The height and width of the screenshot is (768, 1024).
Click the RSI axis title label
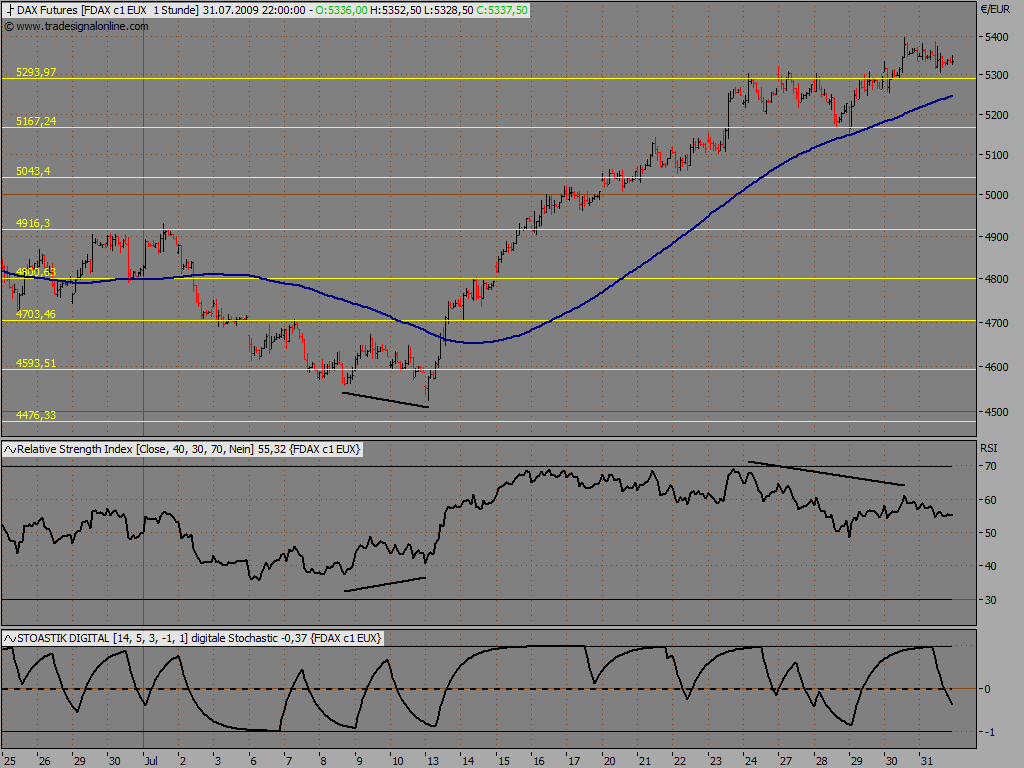(989, 448)
